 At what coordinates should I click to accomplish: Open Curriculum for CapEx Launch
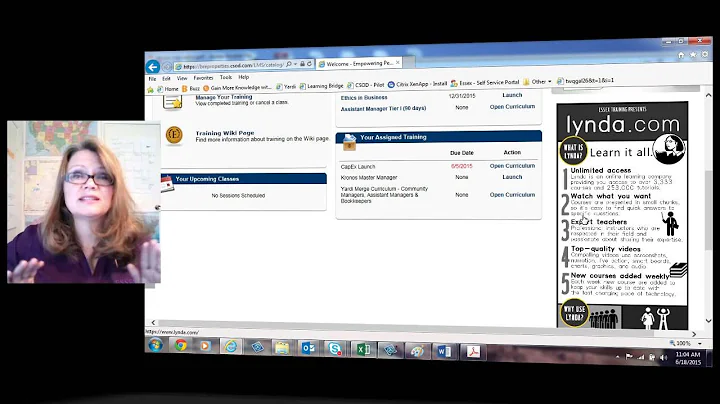[x=512, y=166]
